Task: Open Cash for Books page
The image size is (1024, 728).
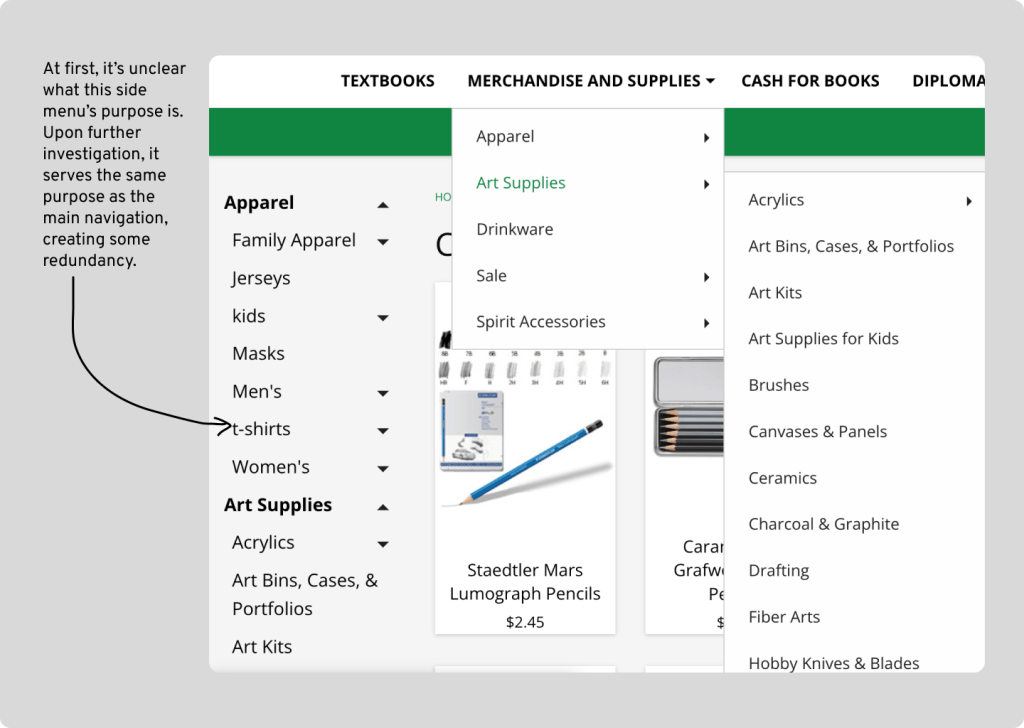Action: coord(810,81)
